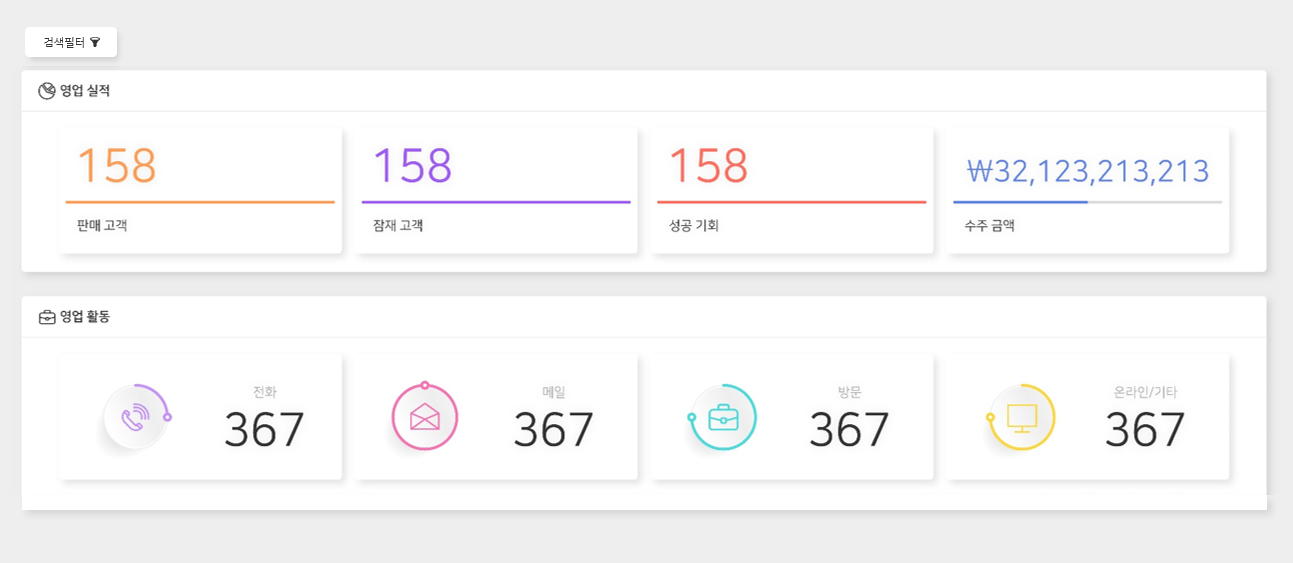Select the teal briefcase visit icon
Screen dimensions: 1293x563
(x=723, y=417)
